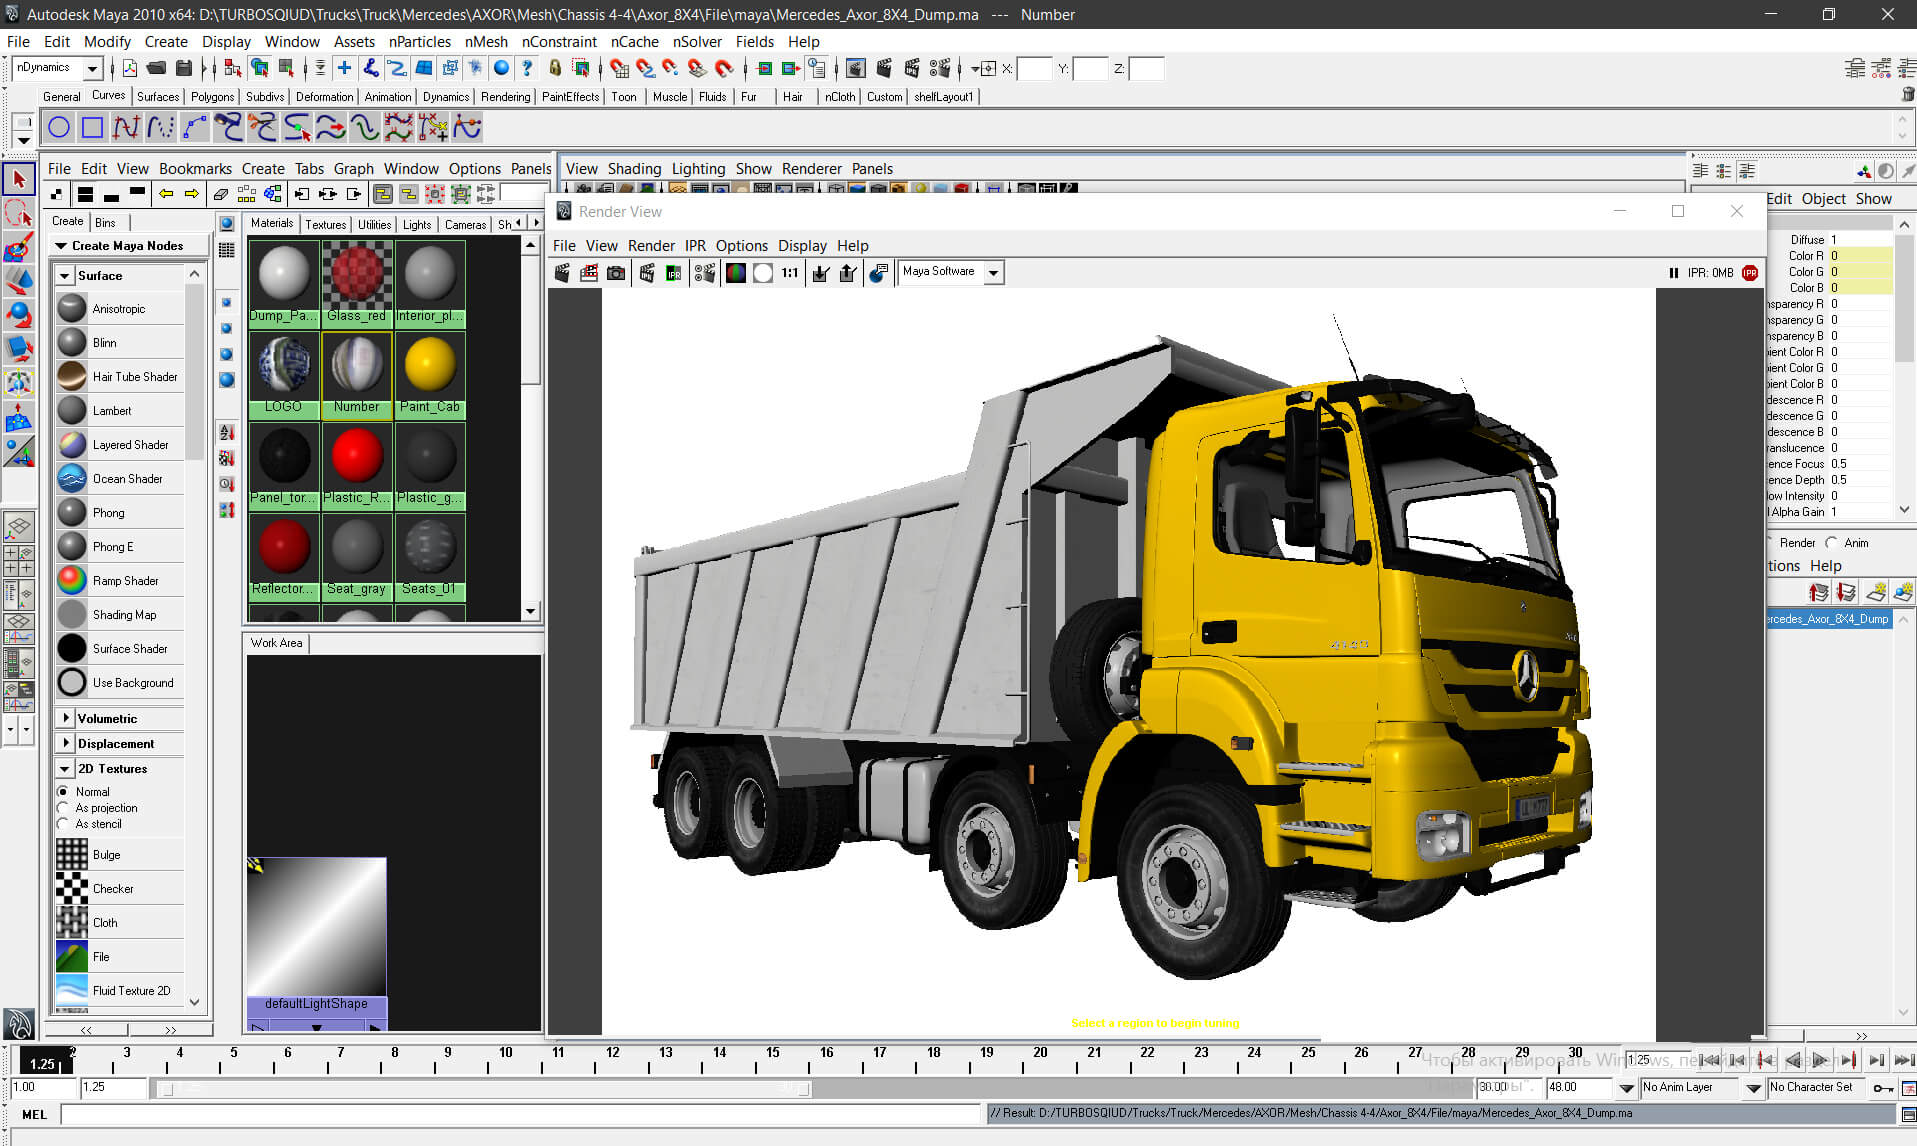Select the arrow Select Tool in toolbox
Screen dimensions: 1917x1146
[19, 179]
